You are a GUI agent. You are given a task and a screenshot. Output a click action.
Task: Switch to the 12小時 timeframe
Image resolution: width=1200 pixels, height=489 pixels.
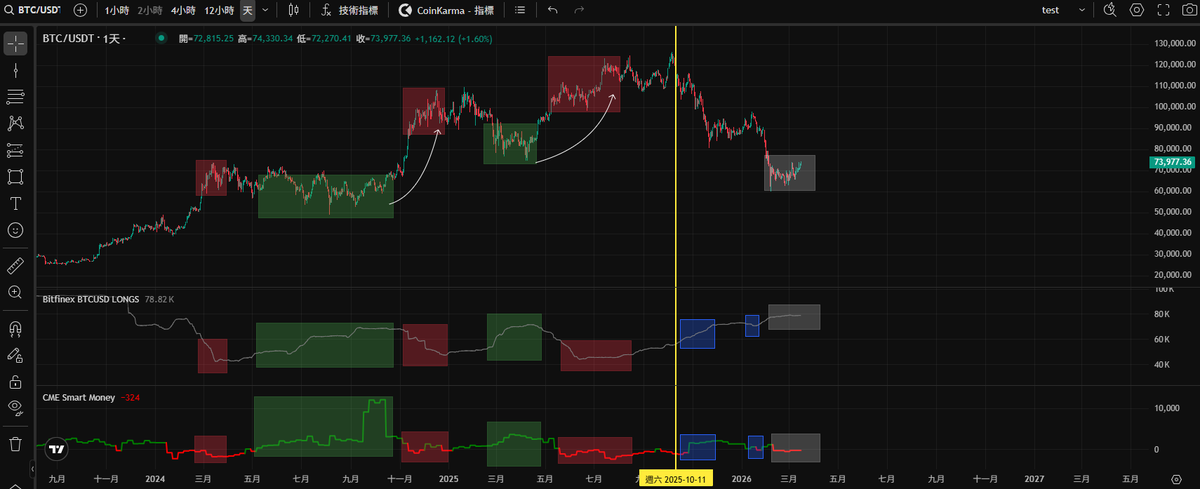[x=219, y=10]
